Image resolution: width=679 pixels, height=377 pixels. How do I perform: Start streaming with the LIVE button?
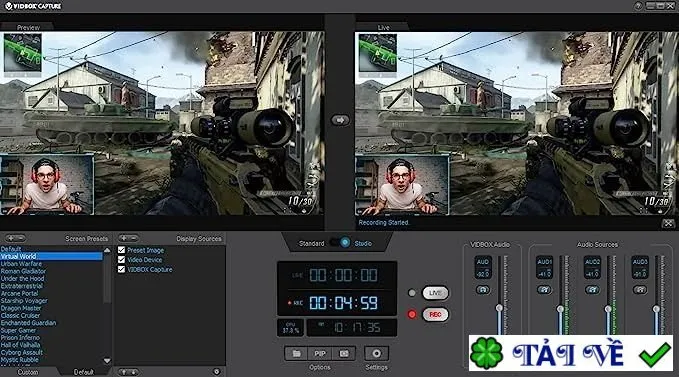click(435, 293)
